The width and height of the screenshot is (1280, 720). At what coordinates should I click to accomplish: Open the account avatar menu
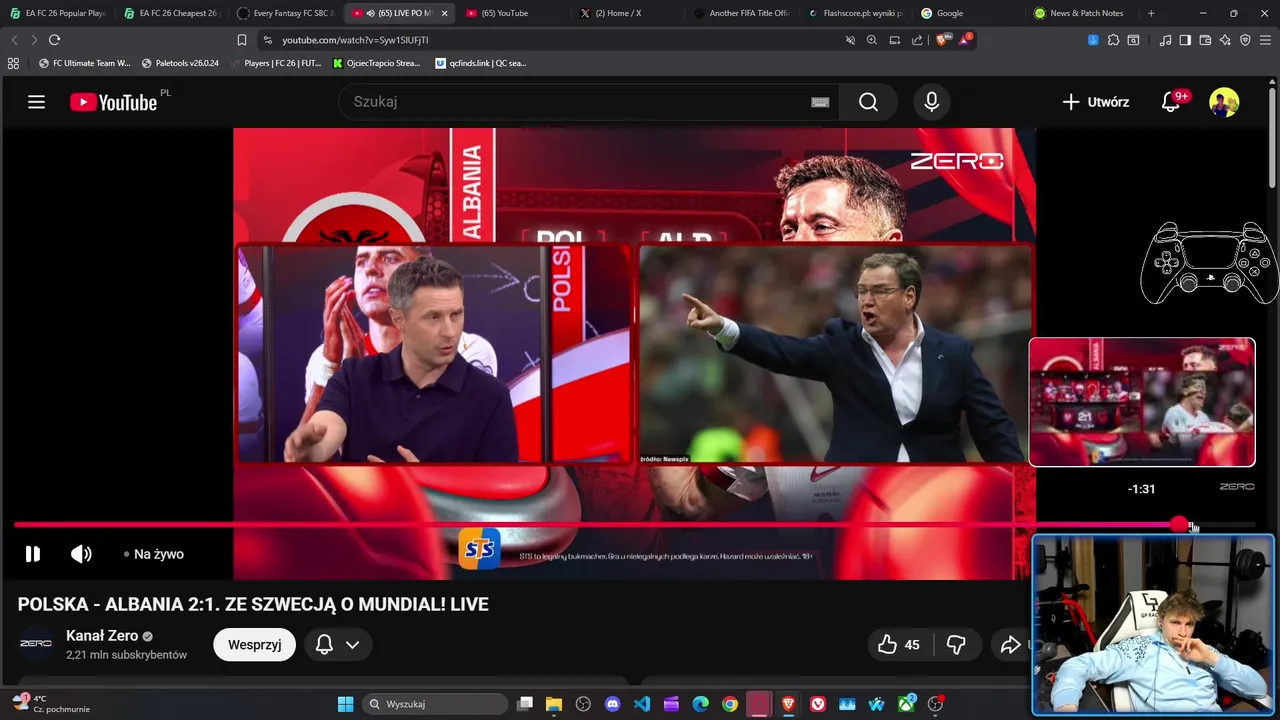[x=1224, y=102]
